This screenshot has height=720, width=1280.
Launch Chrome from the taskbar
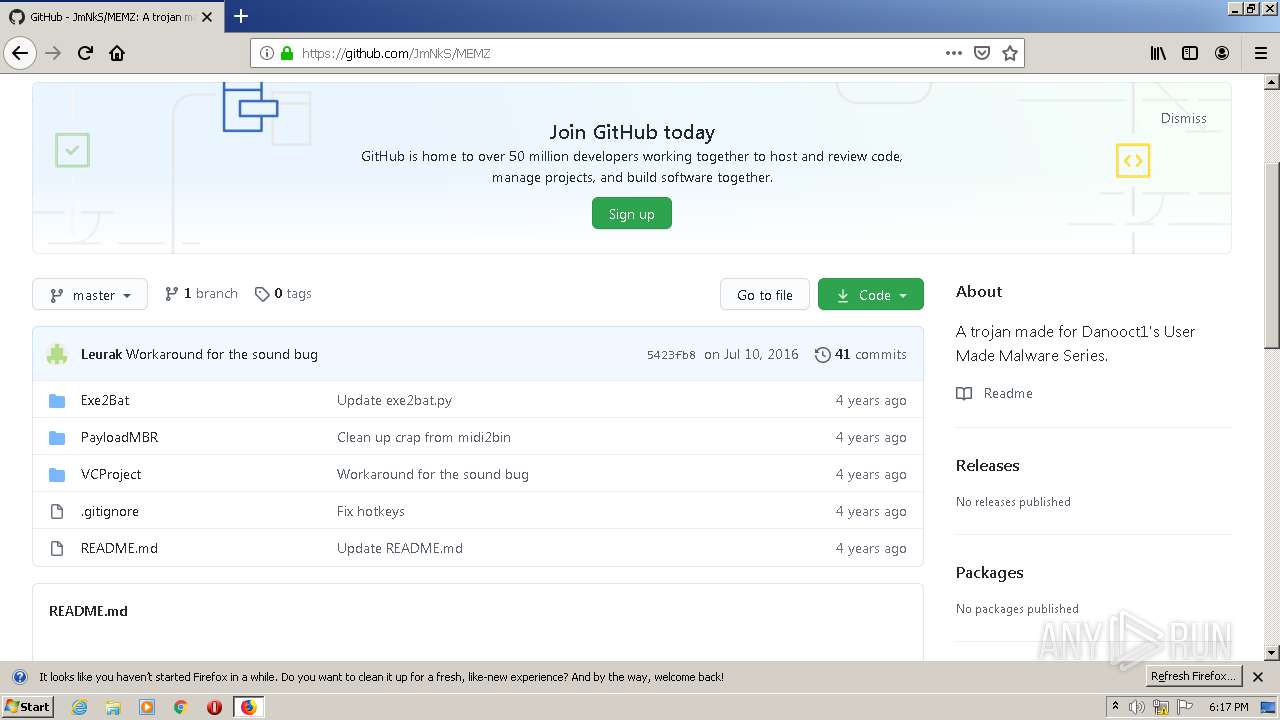(180, 707)
